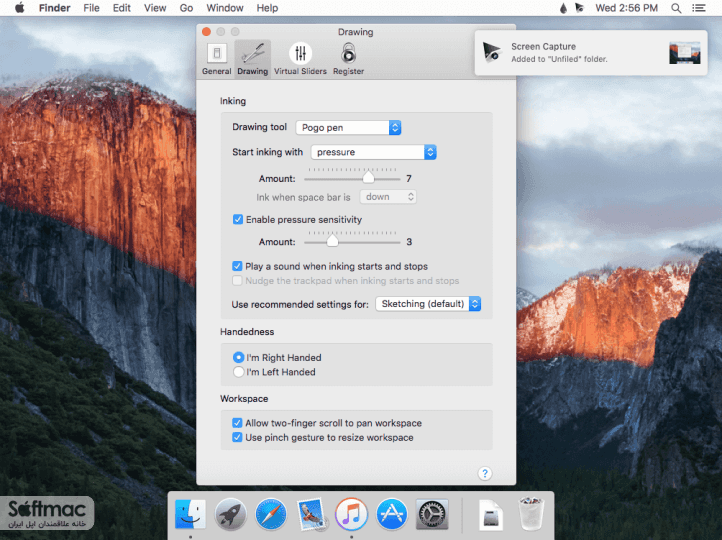This screenshot has height=540, width=722.
Task: Click the help question mark button
Action: (x=484, y=473)
